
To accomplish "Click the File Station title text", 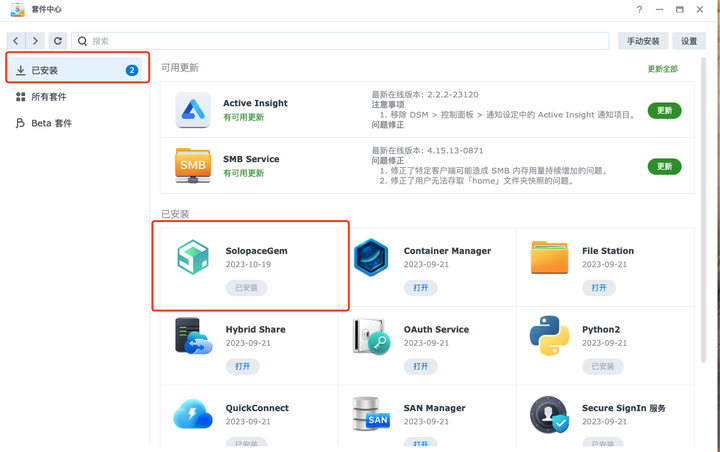I will [x=608, y=251].
